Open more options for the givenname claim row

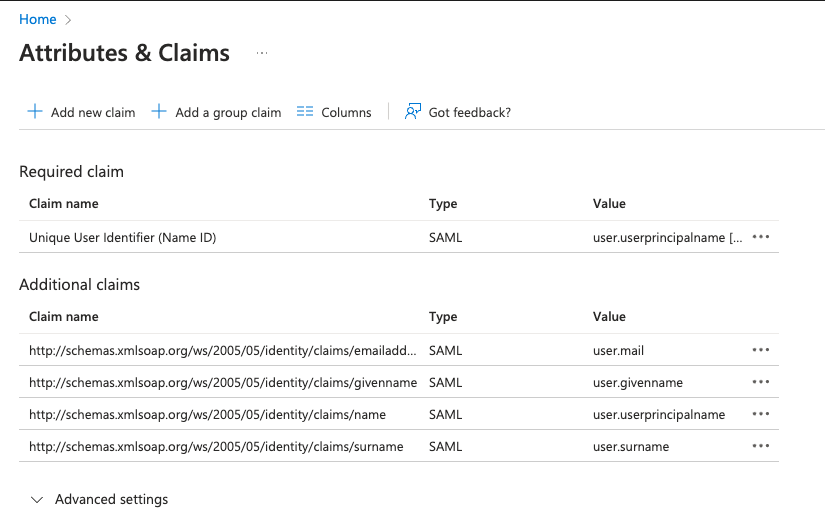761,382
